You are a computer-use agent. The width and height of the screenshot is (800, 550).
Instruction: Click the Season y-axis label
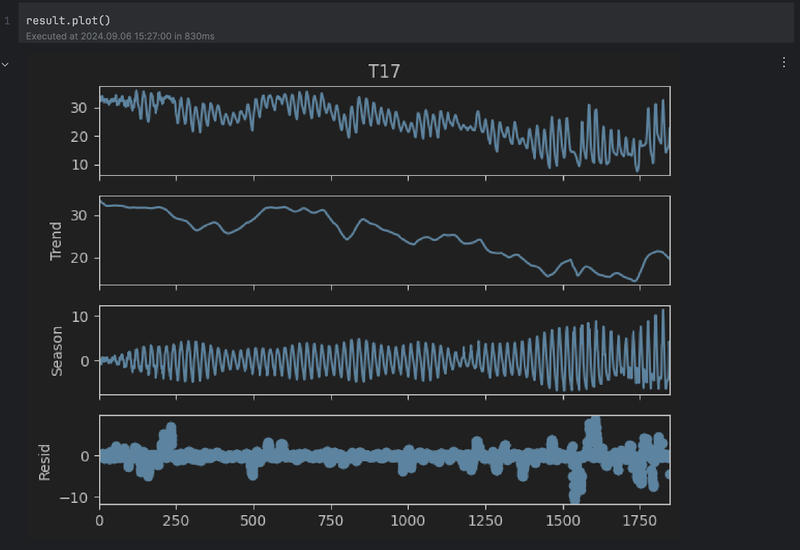click(x=57, y=351)
